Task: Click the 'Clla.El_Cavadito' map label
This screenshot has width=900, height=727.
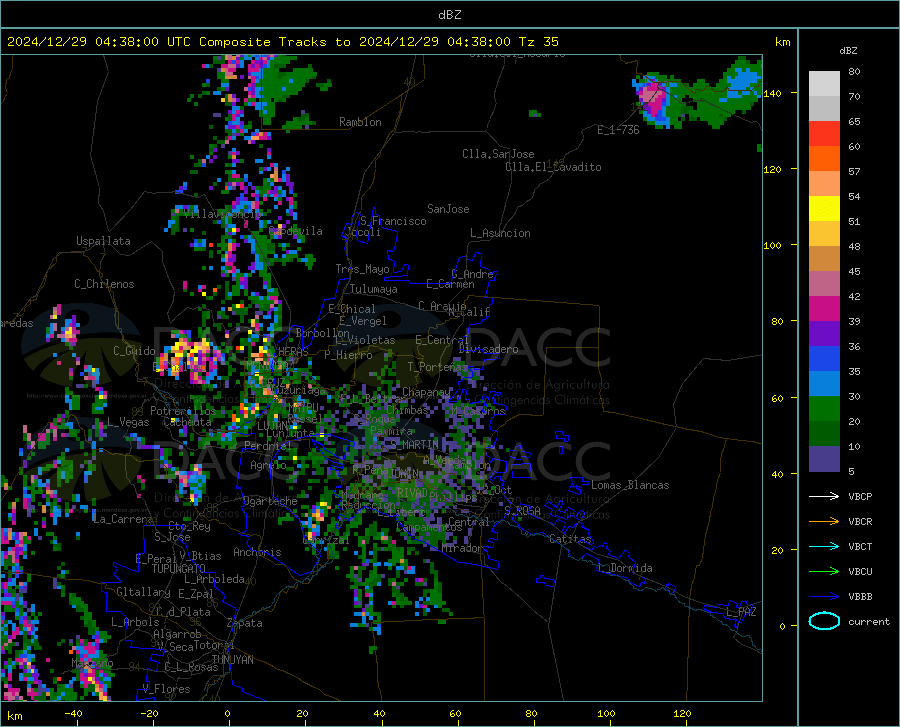Action: pyautogui.click(x=553, y=167)
